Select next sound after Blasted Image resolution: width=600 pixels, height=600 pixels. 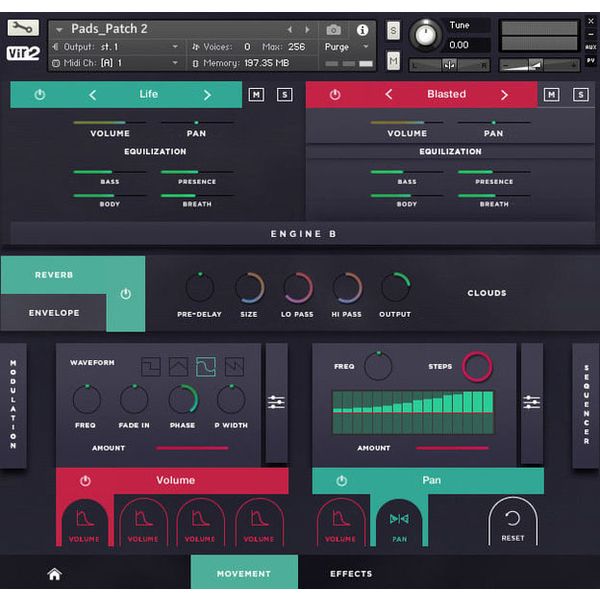[x=504, y=95]
